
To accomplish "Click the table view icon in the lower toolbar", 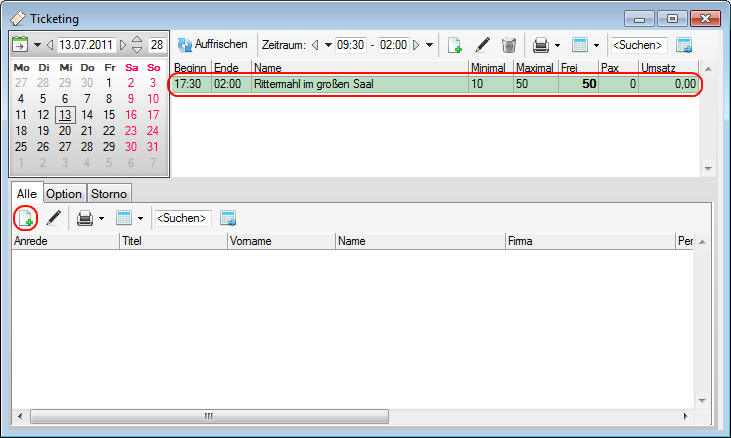I will pos(124,217).
